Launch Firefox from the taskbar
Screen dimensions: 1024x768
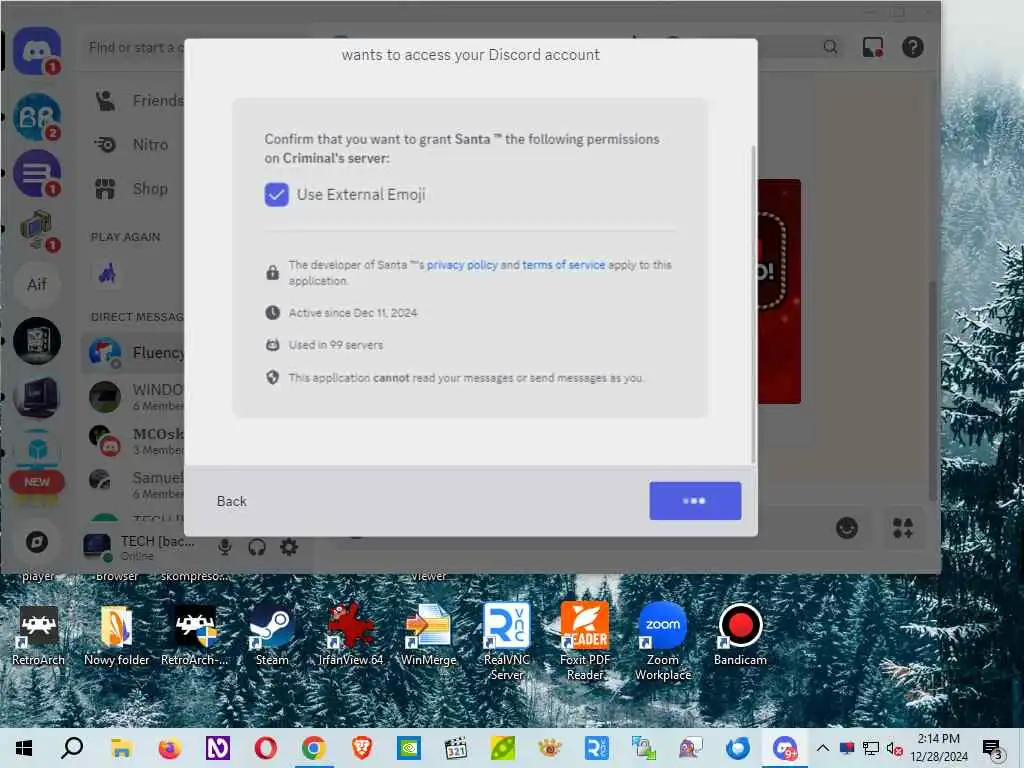tap(169, 748)
